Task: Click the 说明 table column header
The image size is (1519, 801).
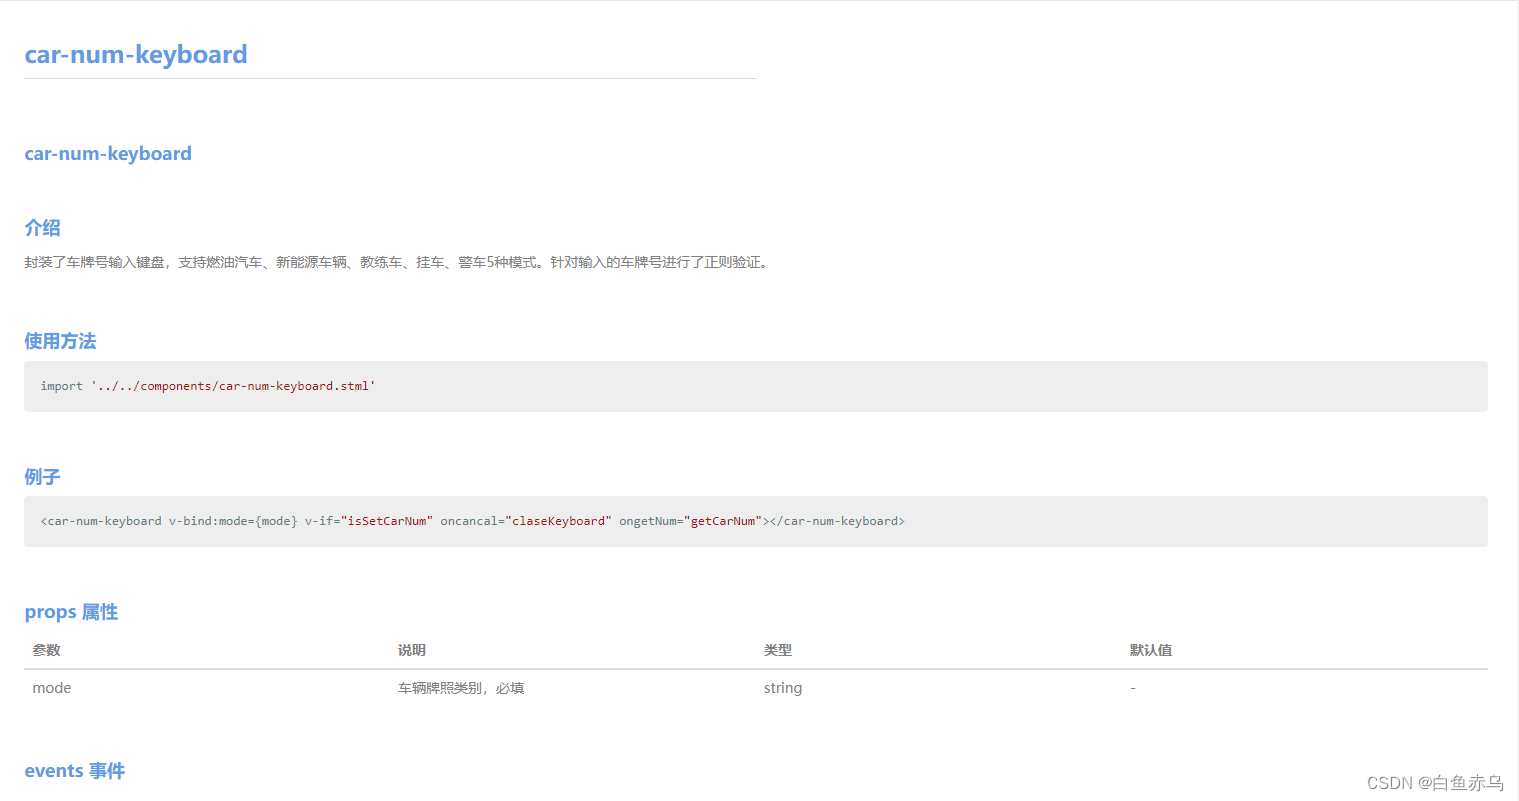Action: pos(412,650)
